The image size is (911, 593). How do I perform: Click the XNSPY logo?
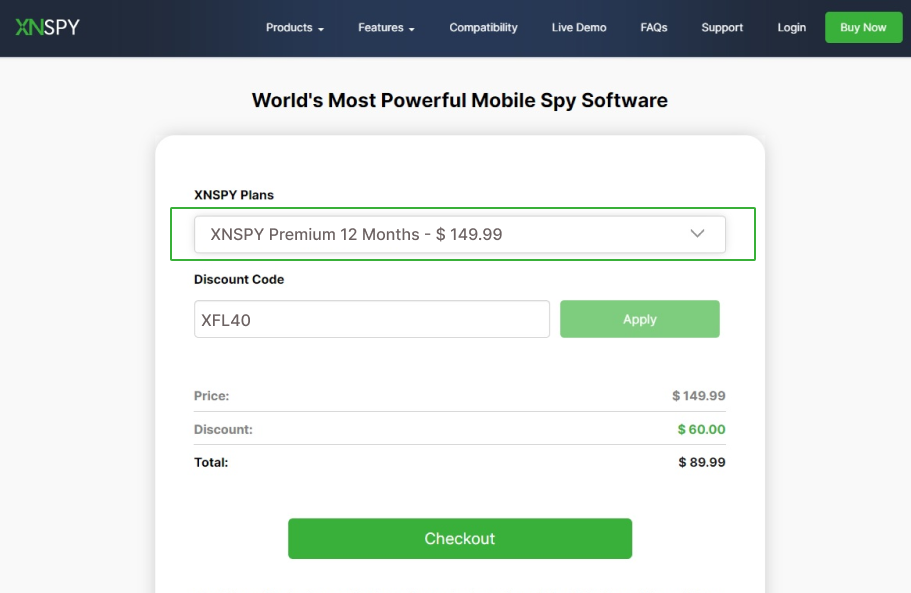click(x=47, y=27)
